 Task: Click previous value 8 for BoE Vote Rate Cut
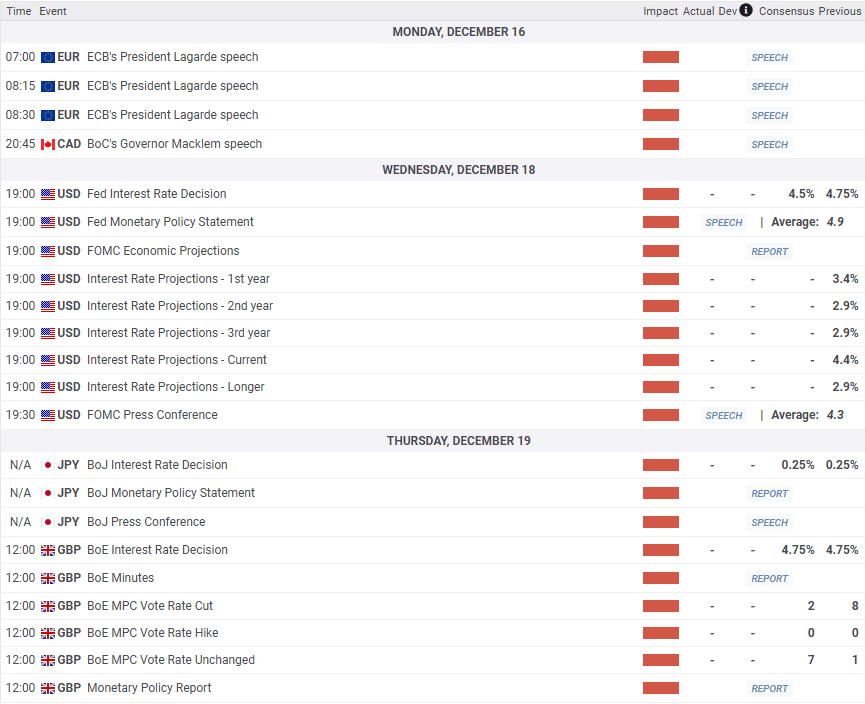tap(855, 606)
